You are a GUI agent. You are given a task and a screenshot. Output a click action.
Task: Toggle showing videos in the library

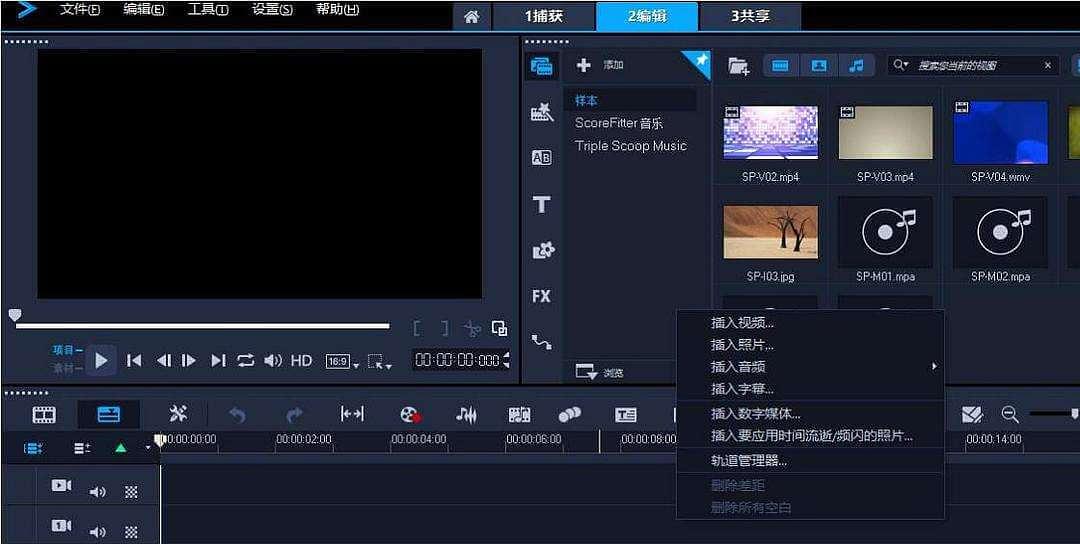click(781, 66)
